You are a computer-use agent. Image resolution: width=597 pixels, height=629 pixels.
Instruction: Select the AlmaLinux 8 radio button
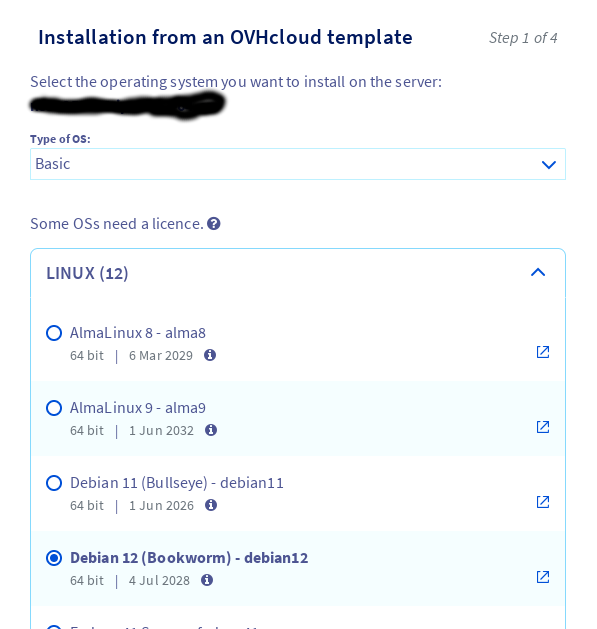54,333
